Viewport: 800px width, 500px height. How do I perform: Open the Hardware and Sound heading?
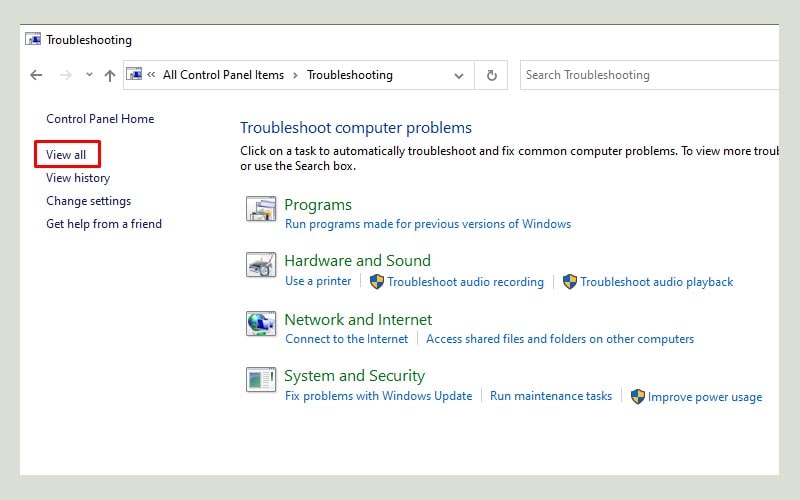pyautogui.click(x=358, y=261)
